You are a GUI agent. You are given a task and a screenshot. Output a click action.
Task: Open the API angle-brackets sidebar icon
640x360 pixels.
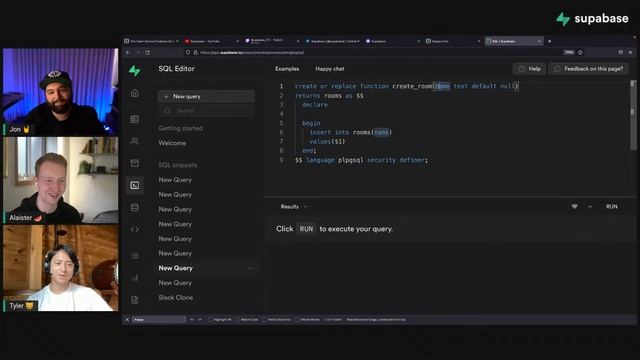[x=135, y=229]
